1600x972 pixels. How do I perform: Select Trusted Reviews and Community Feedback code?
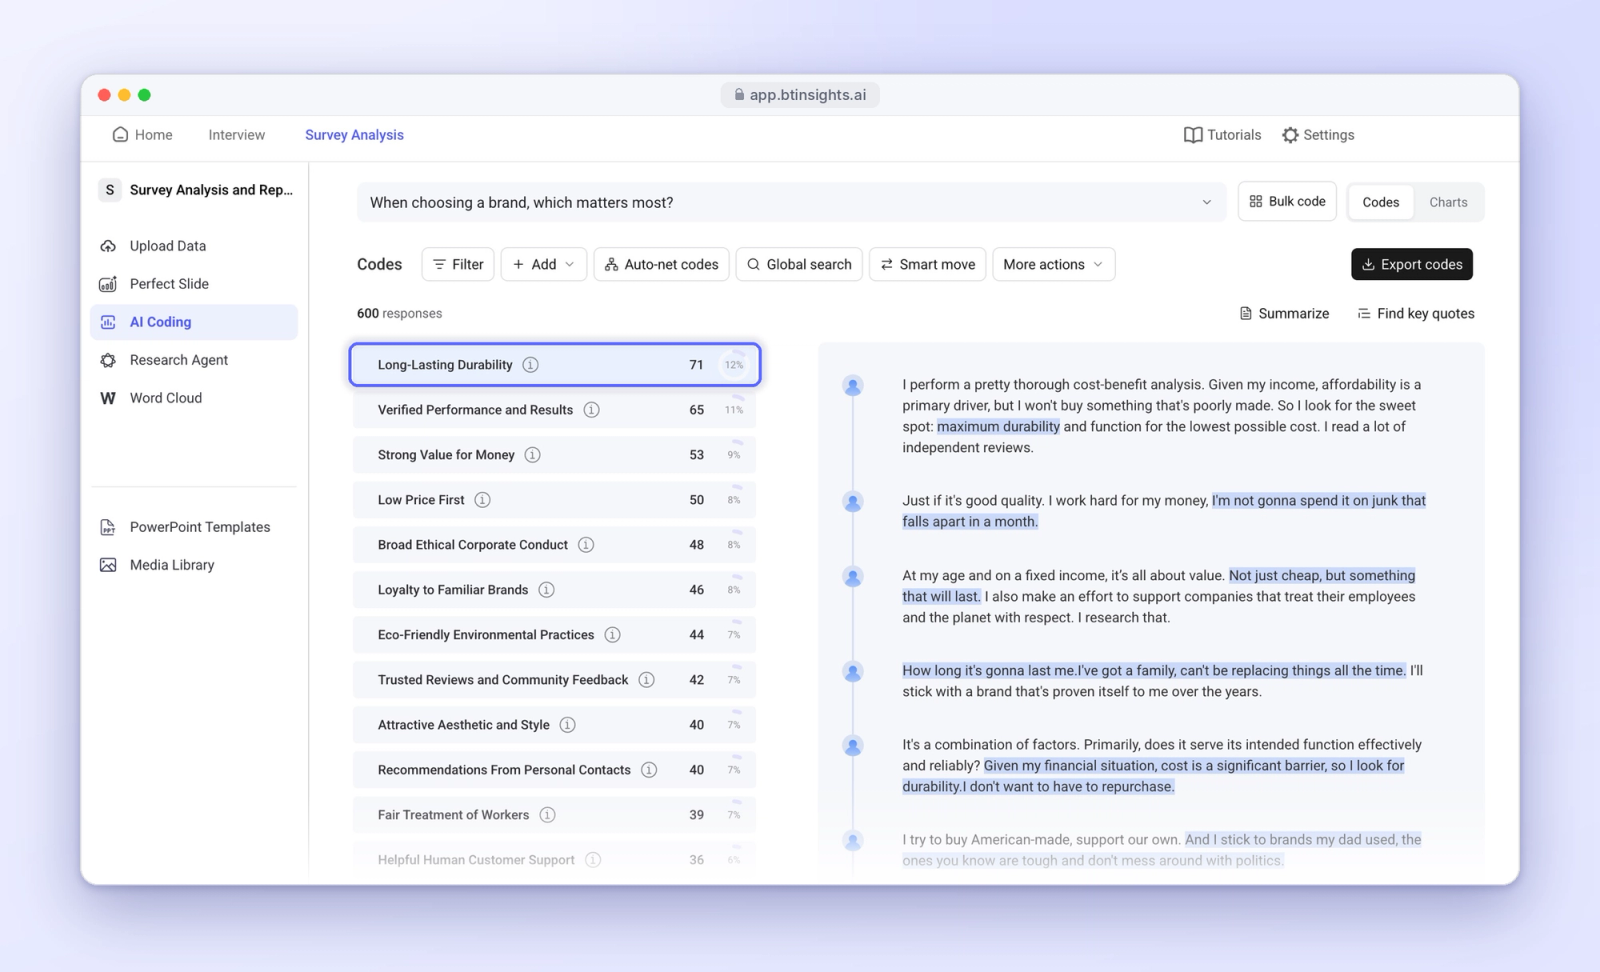tap(555, 680)
